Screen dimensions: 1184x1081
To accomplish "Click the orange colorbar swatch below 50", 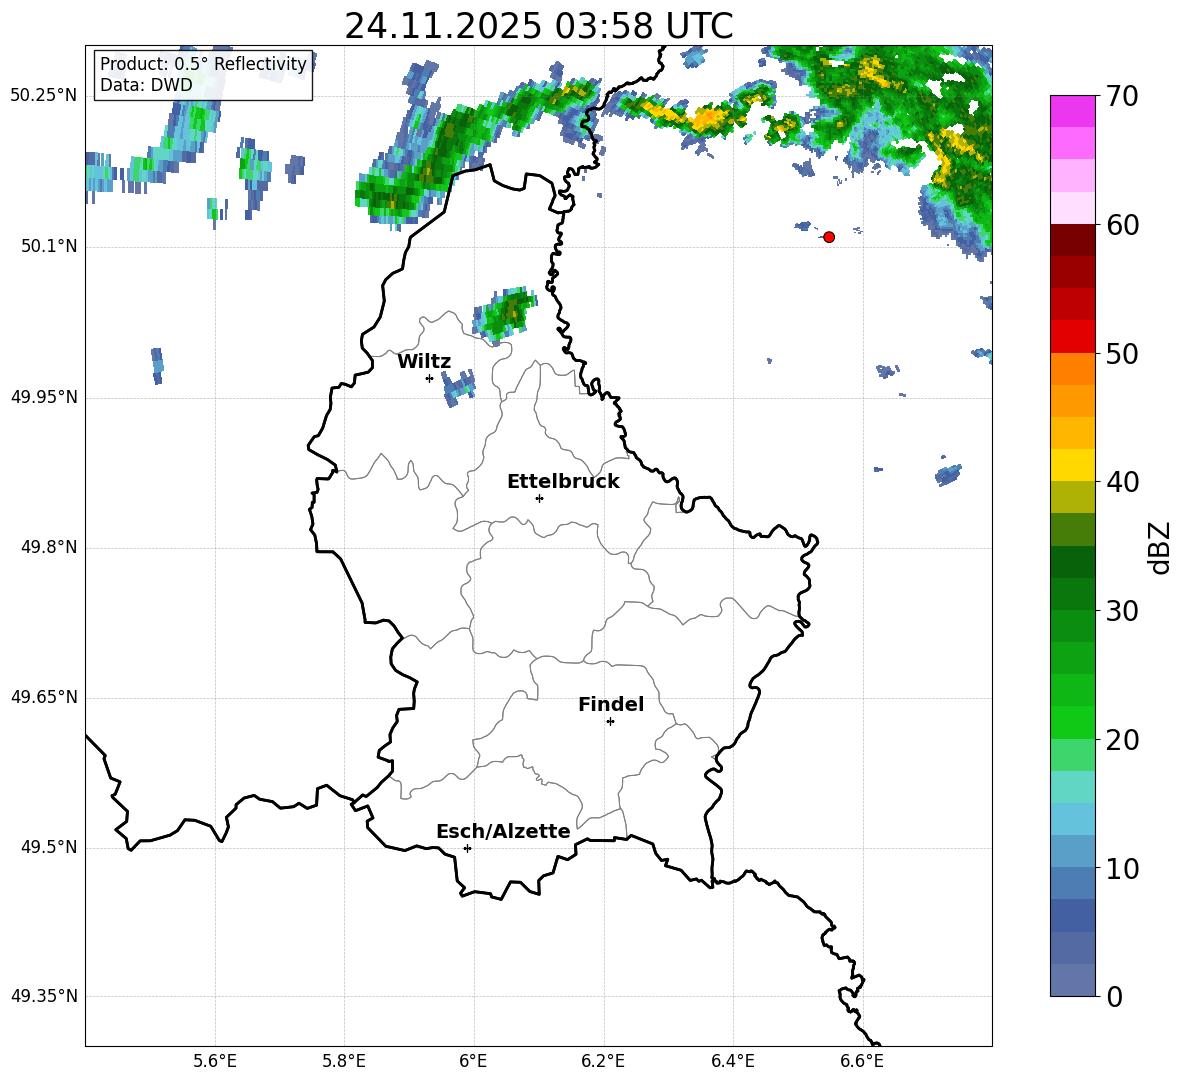I will [x=1072, y=368].
